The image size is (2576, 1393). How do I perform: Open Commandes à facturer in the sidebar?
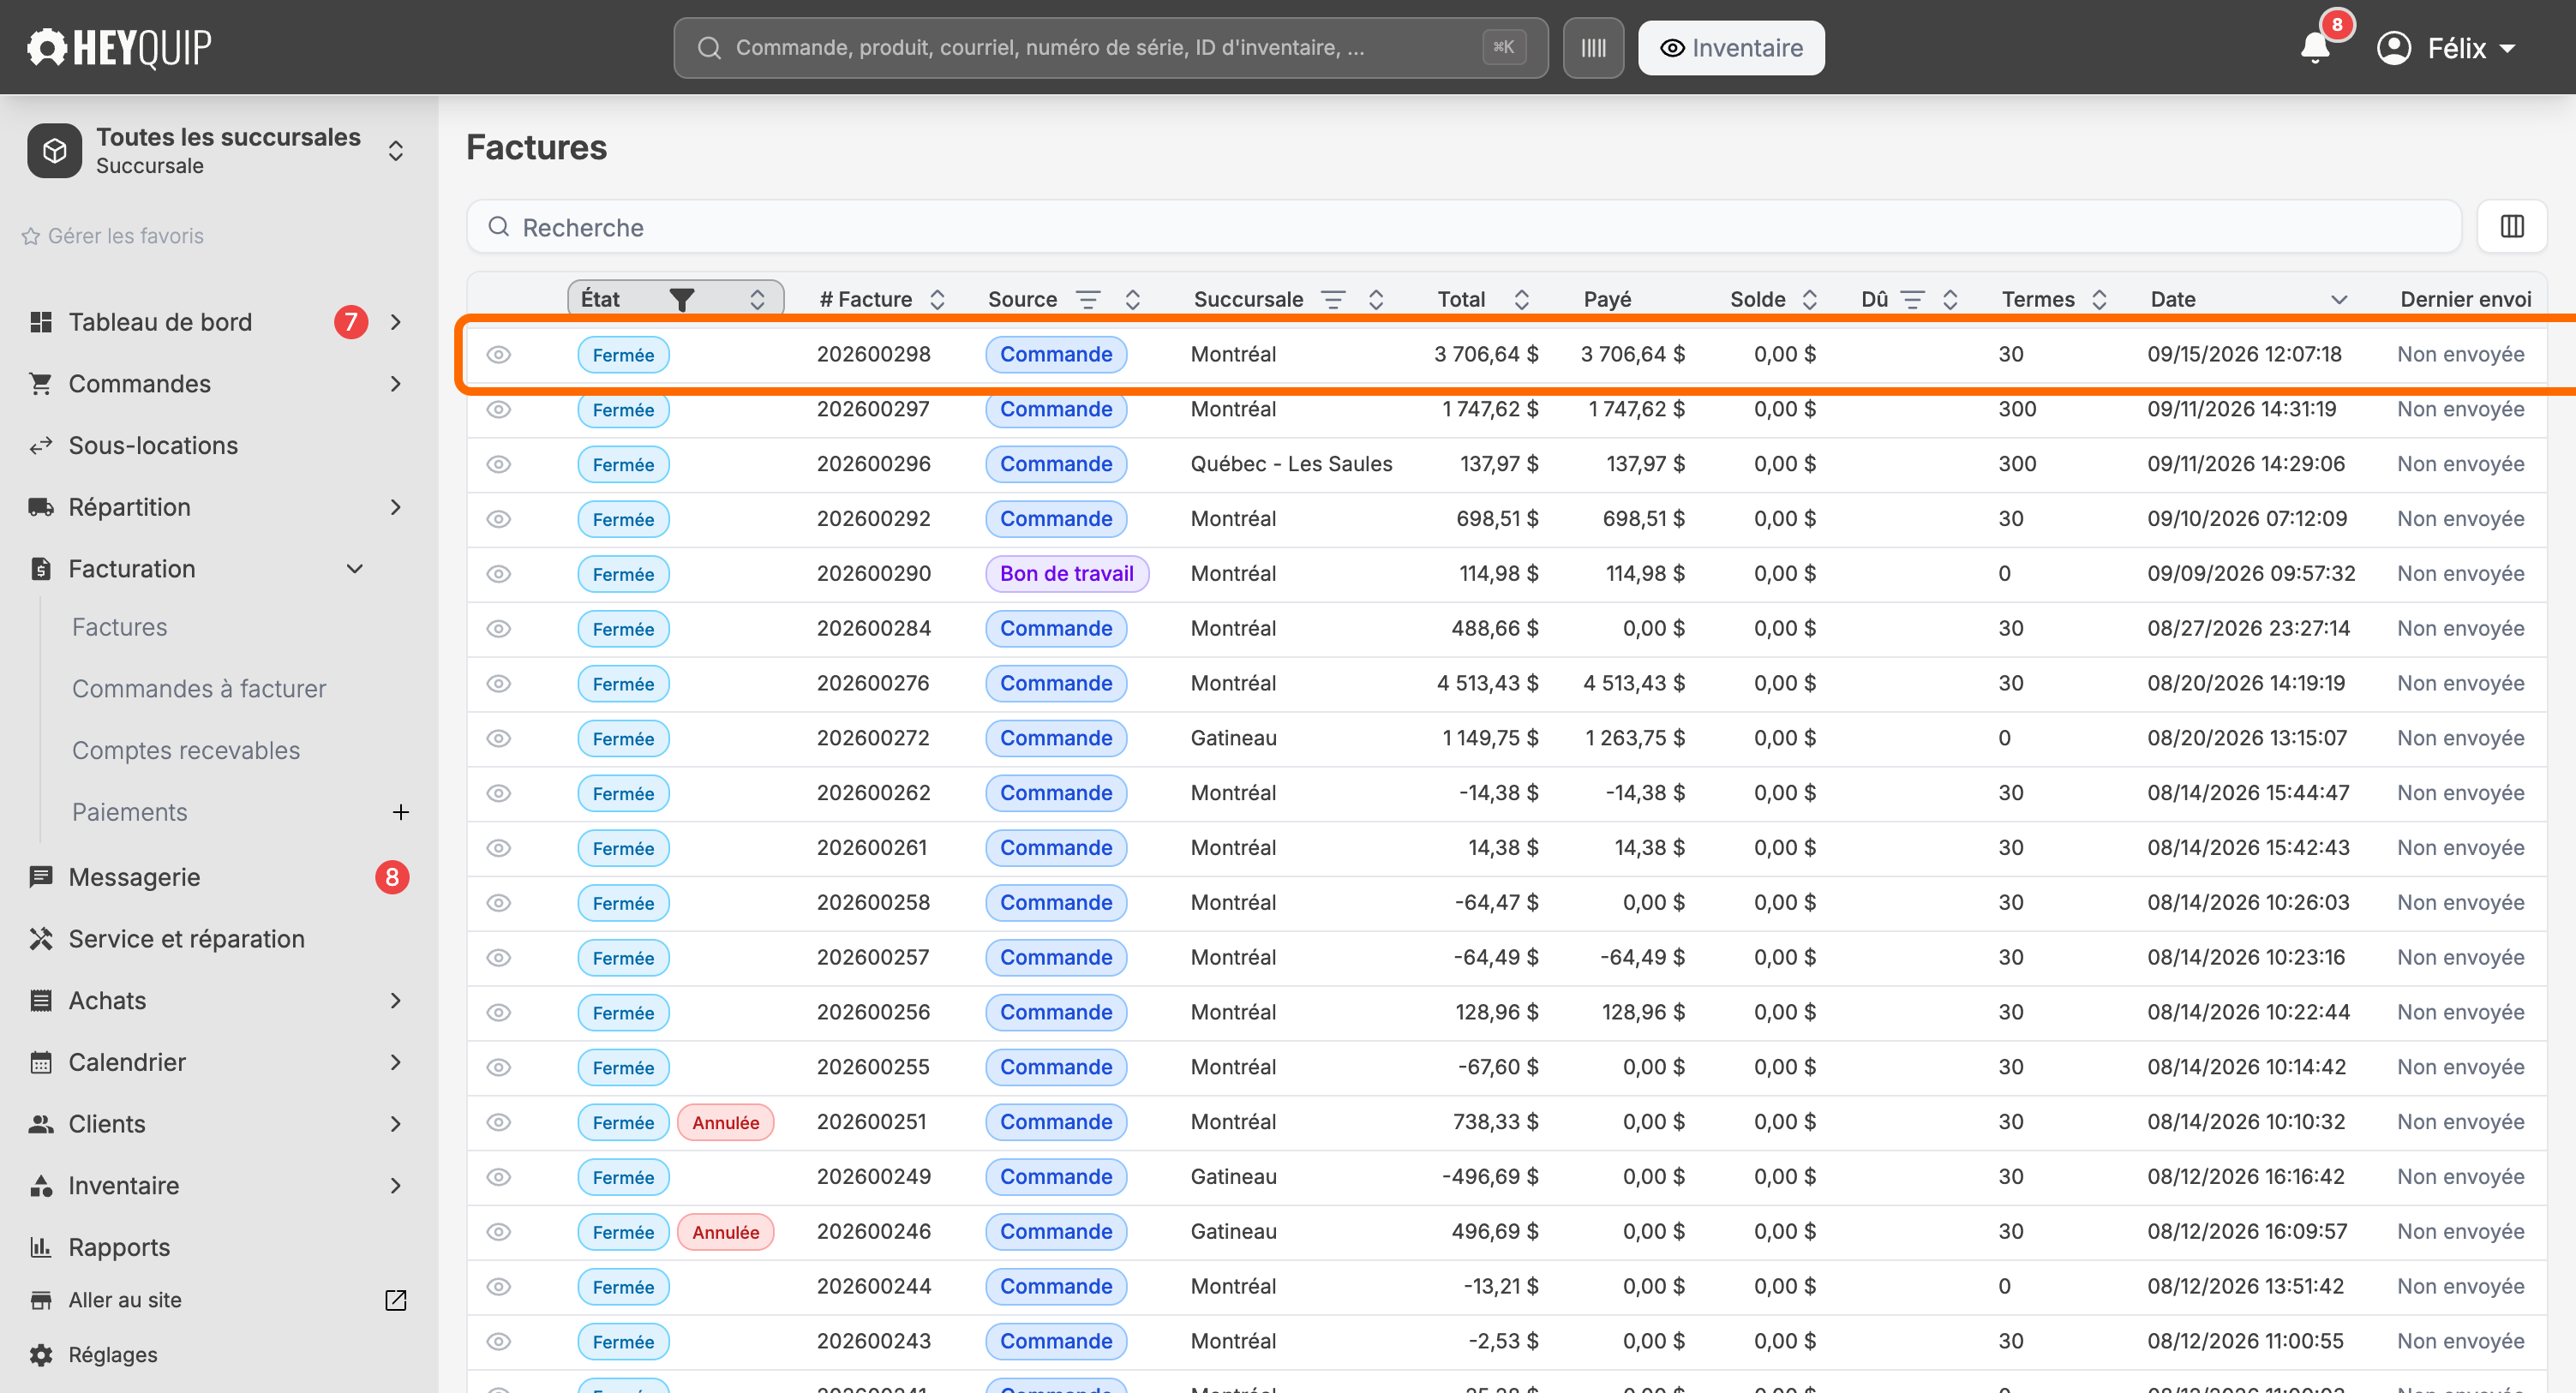[x=199, y=689]
